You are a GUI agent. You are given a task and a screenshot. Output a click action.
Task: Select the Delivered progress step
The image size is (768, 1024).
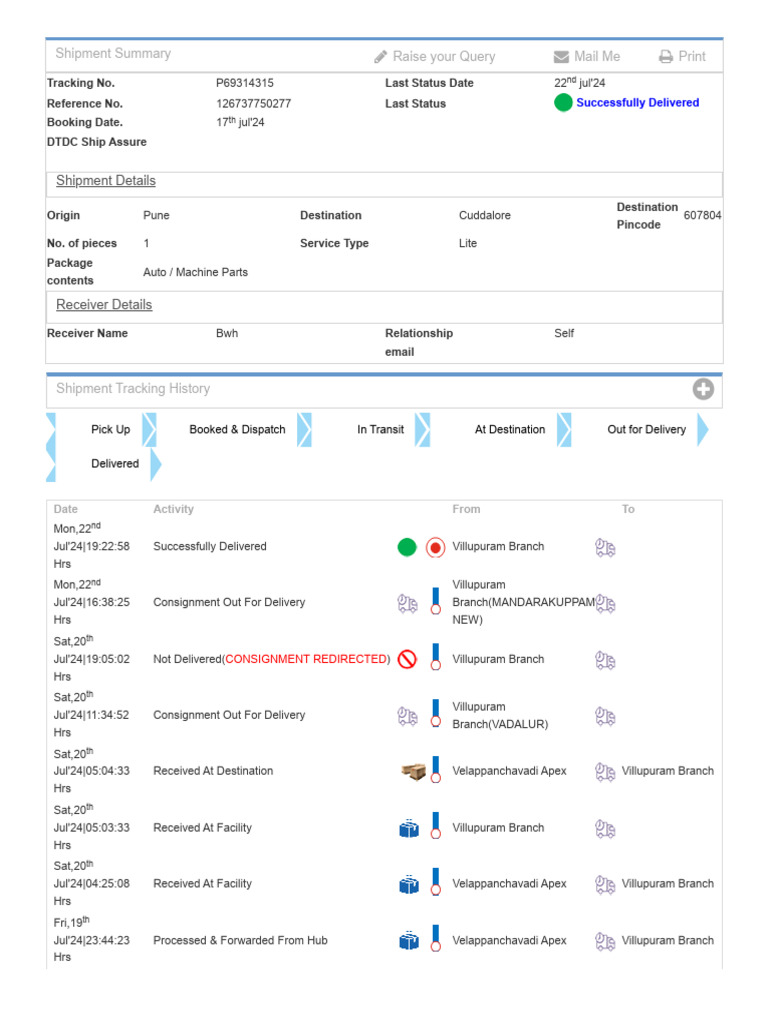pos(115,464)
